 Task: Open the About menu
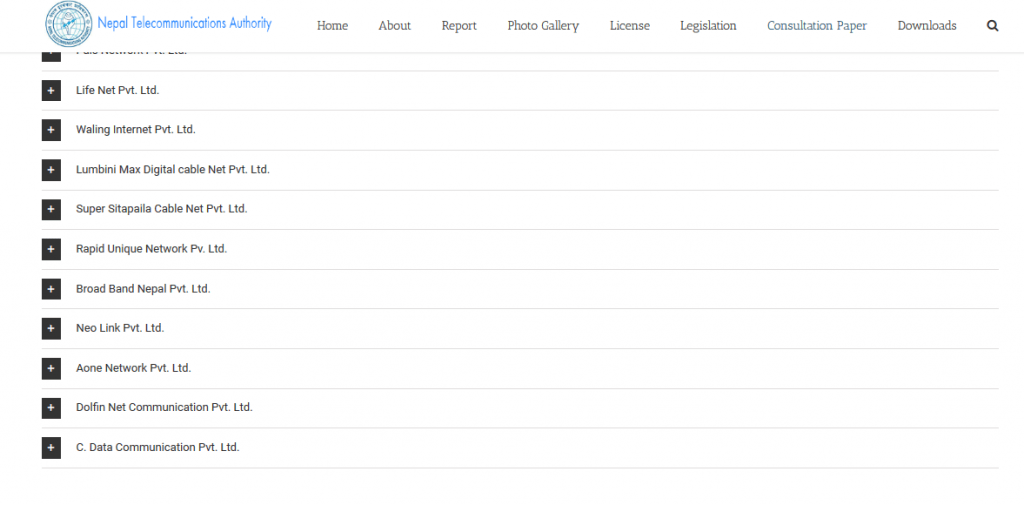pos(394,26)
